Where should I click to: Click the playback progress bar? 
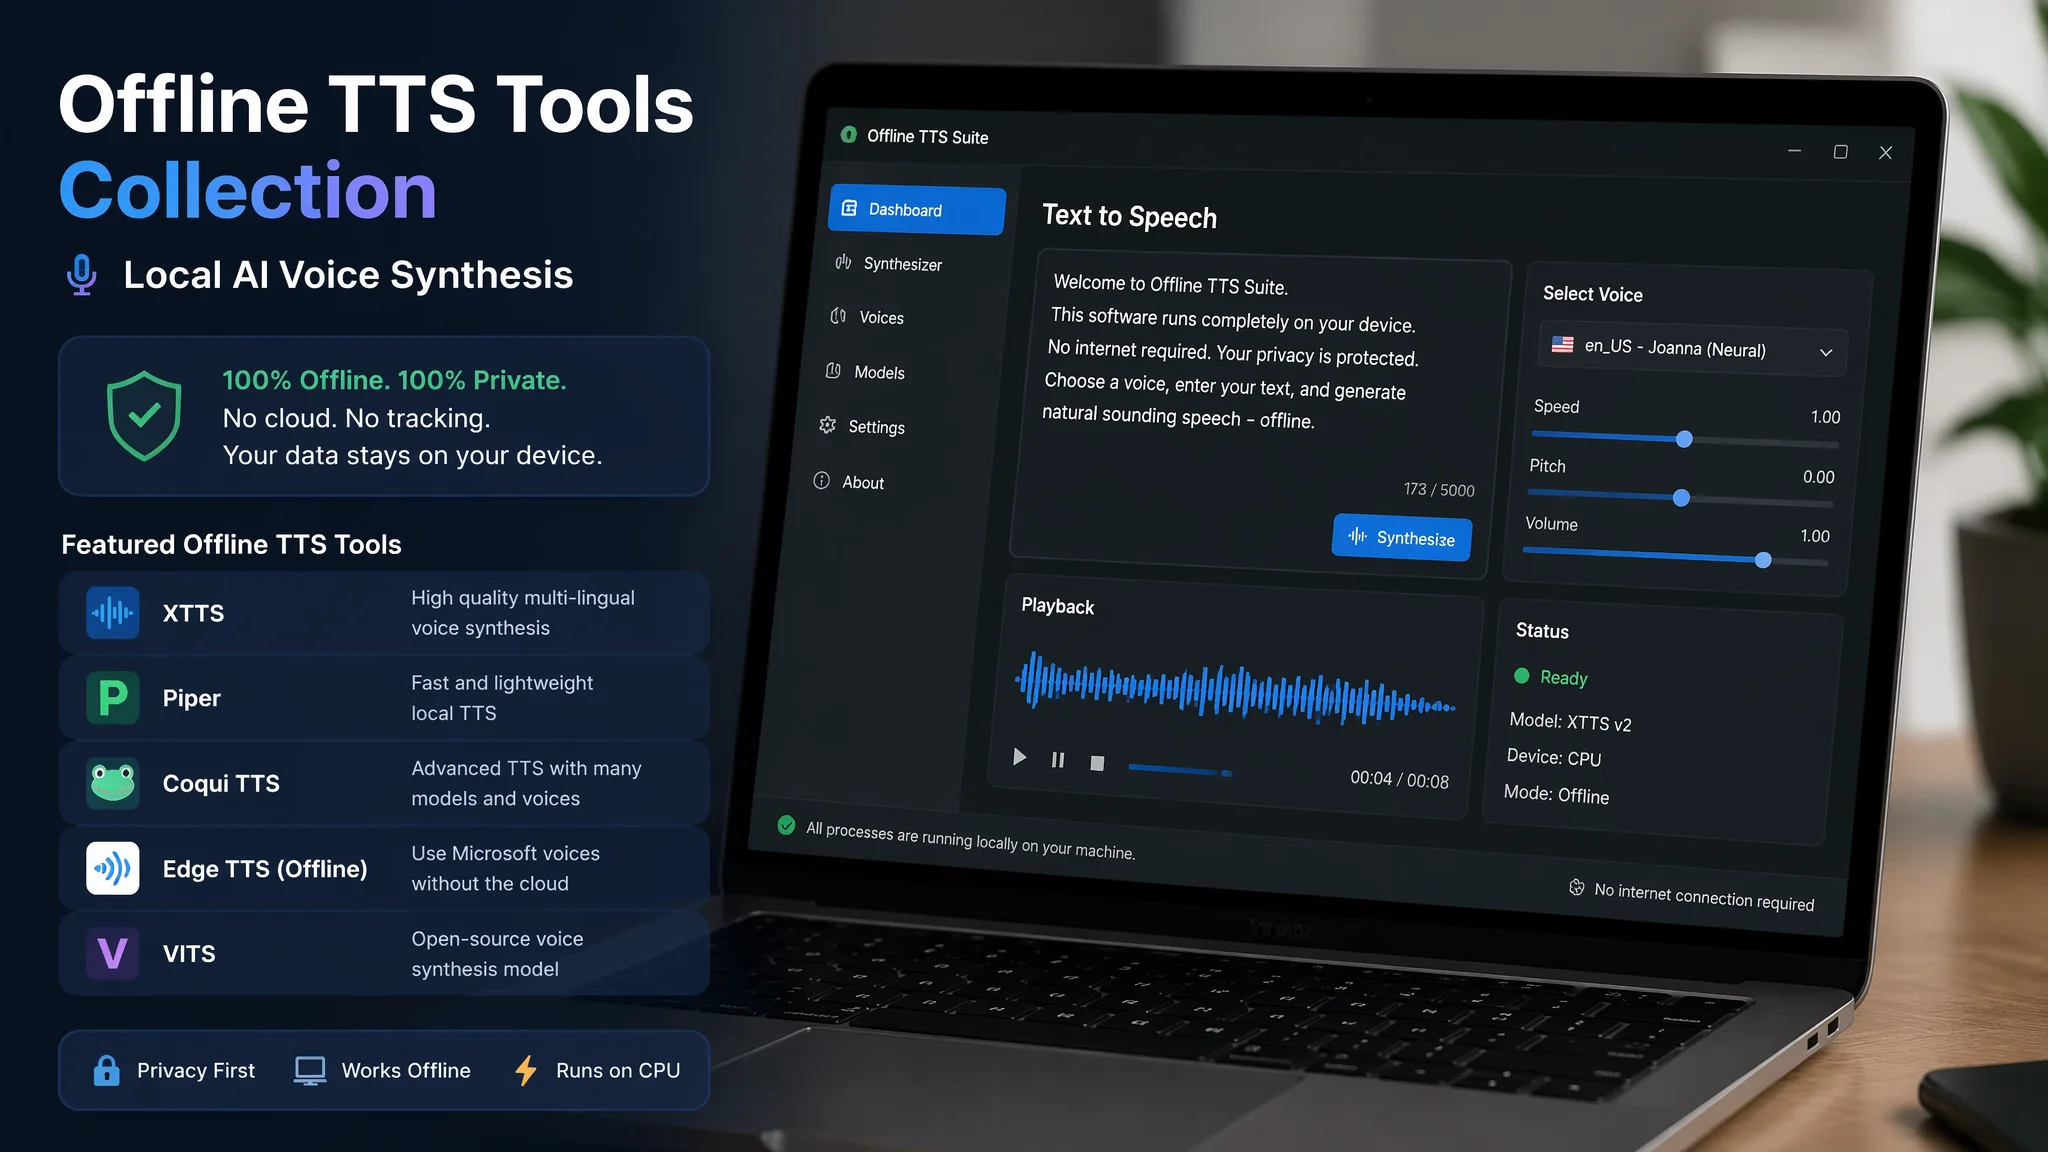pyautogui.click(x=1181, y=770)
